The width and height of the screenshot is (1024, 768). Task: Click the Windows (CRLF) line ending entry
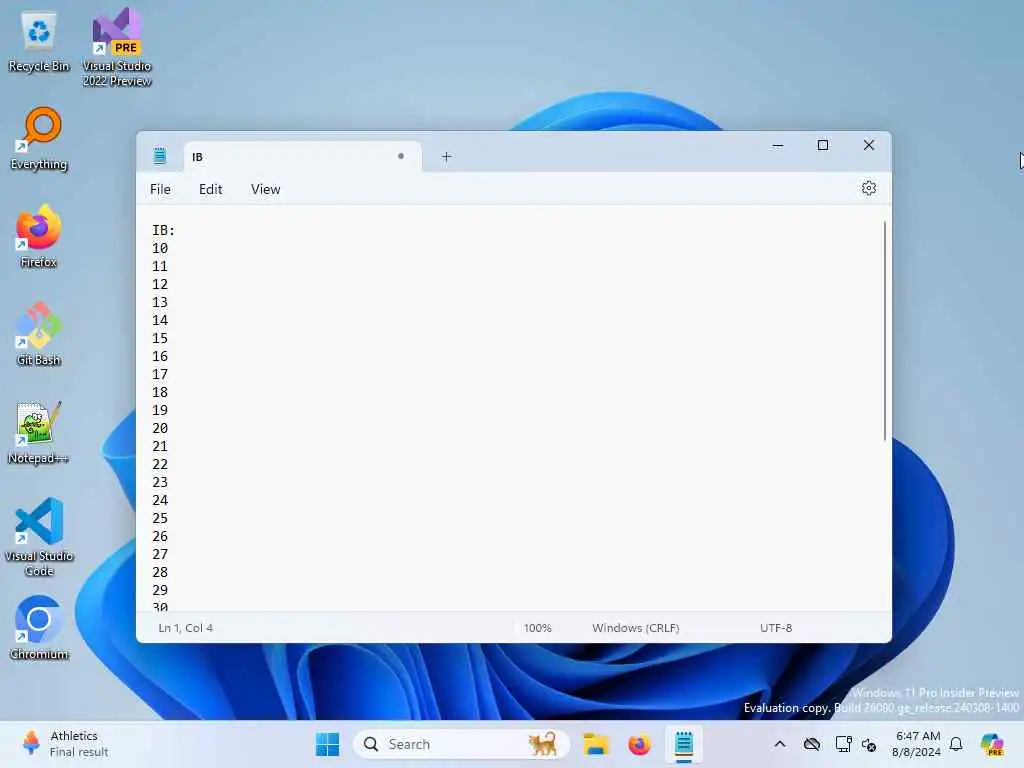(x=635, y=628)
